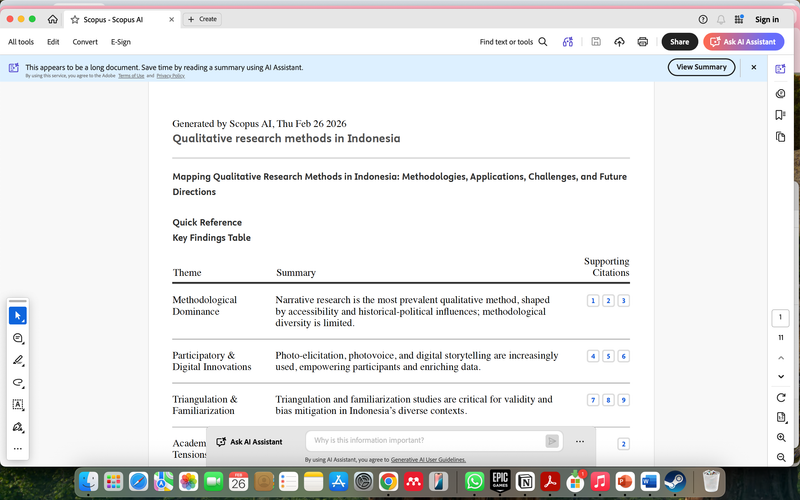Viewport: 800px width, 500px height.
Task: Click citation 5 in Participatory row
Action: 608,356
